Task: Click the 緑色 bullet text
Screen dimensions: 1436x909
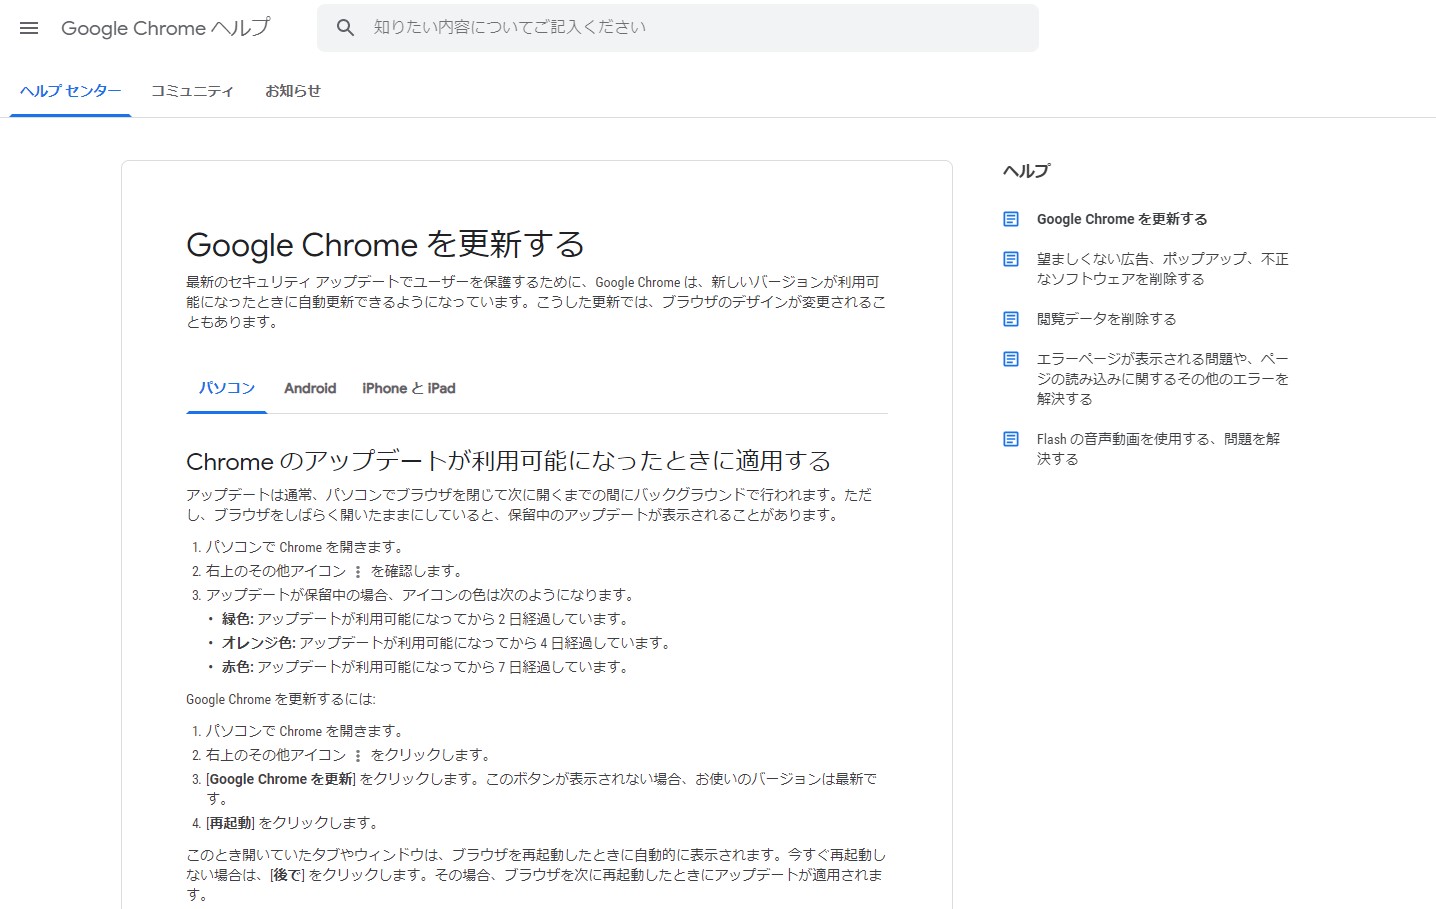Action: [x=425, y=619]
